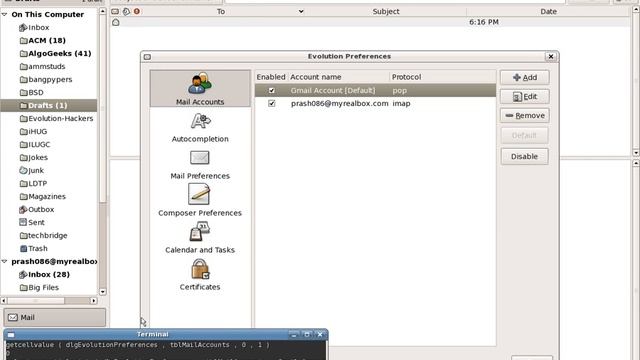Open the Mail Preferences section
Viewport: 640px width, 360px height.
click(200, 165)
